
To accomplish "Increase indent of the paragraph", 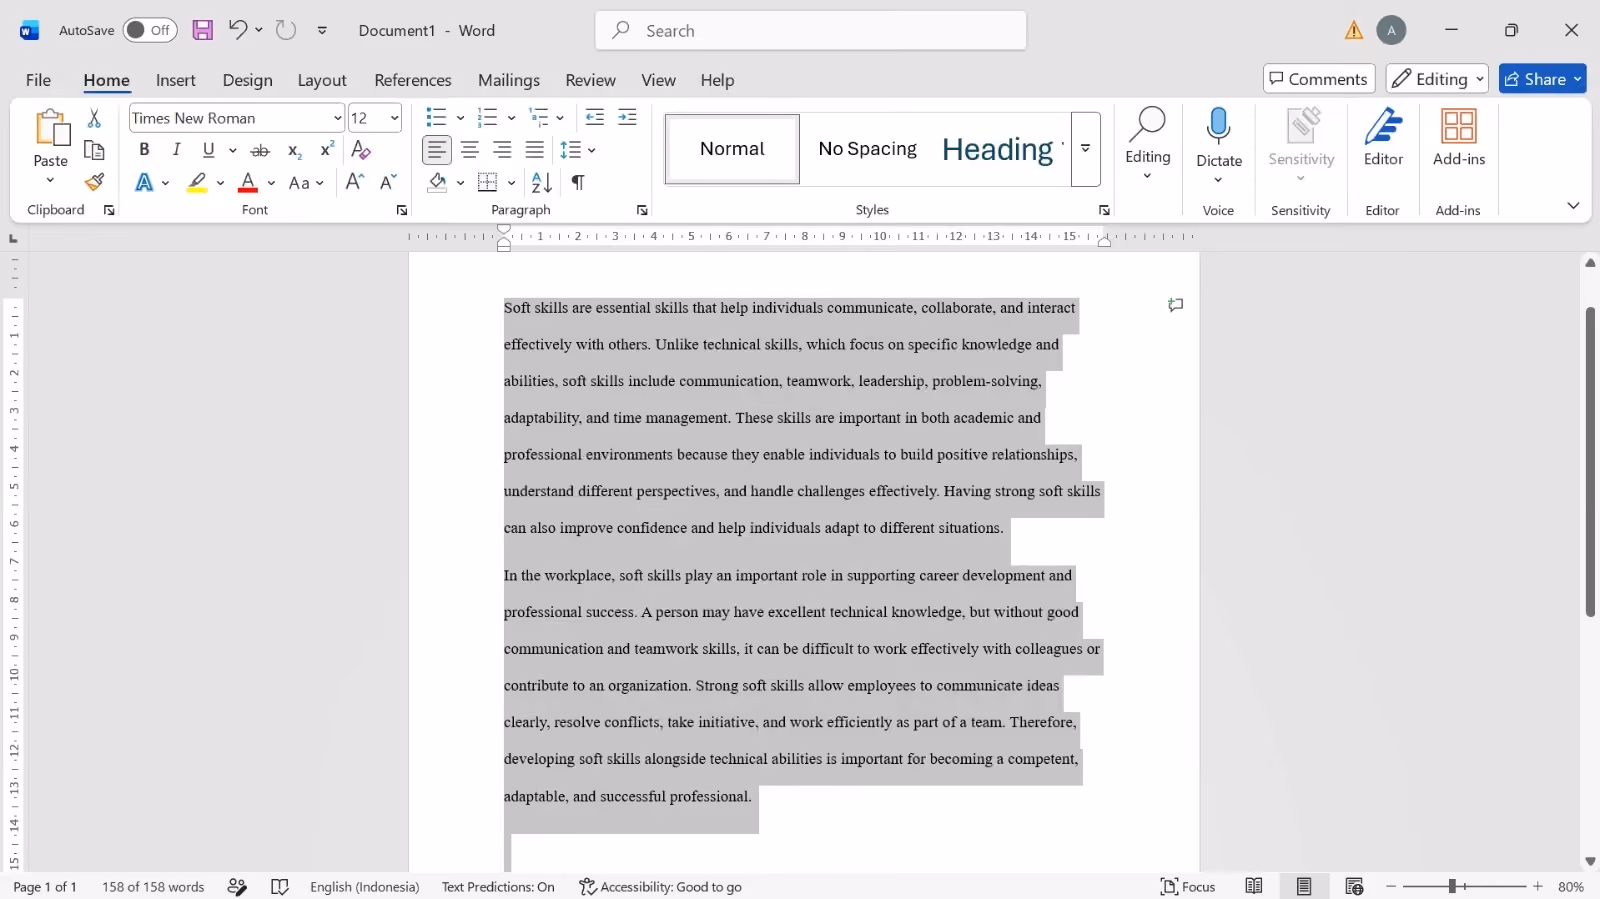I will click(627, 118).
